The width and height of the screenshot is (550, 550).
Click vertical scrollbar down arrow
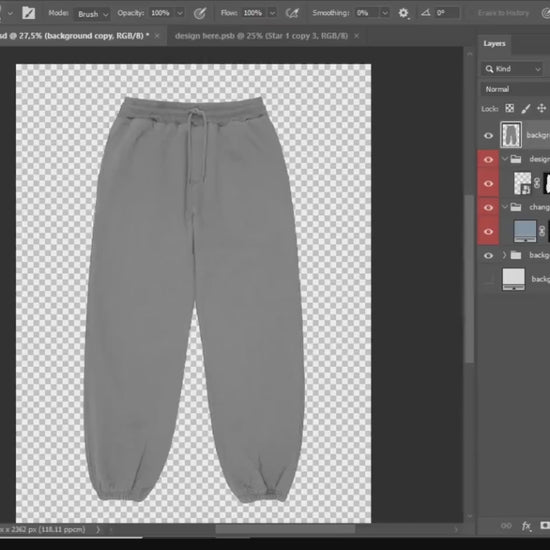(x=470, y=516)
